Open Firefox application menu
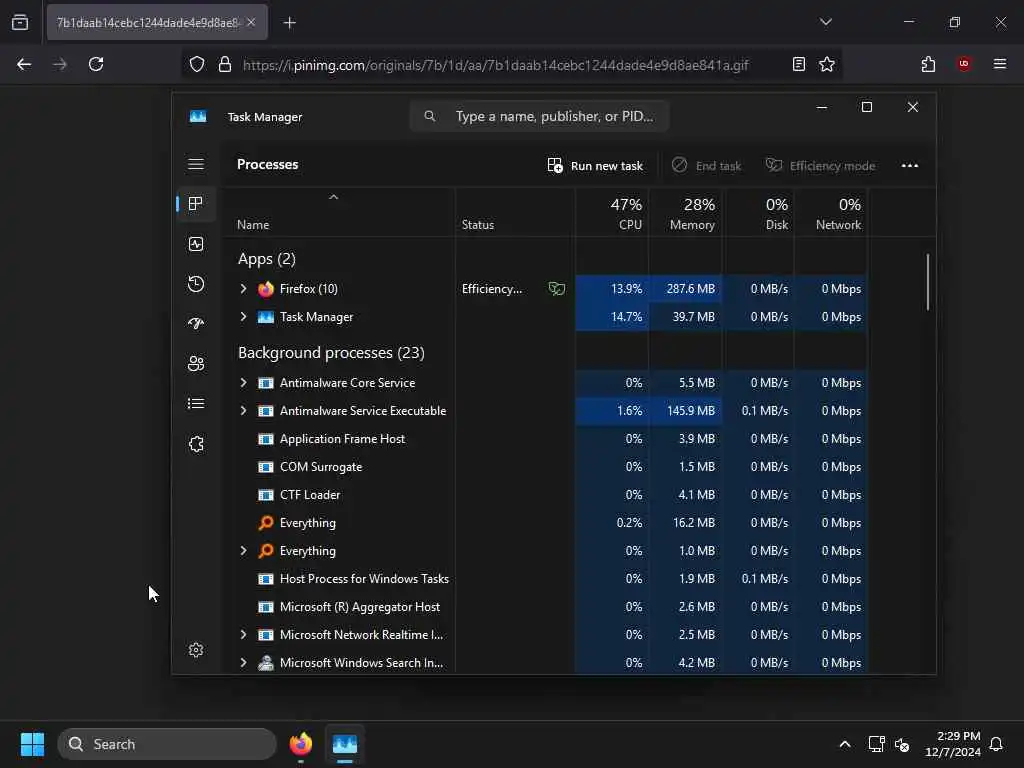The image size is (1024, 768). (1000, 64)
